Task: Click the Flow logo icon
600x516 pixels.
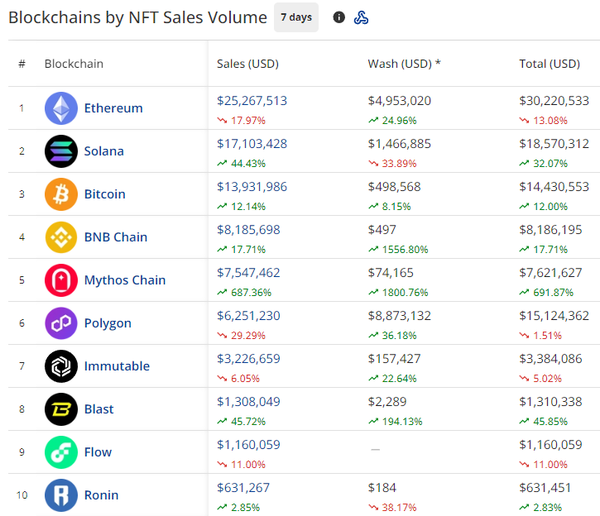Action: click(61, 452)
